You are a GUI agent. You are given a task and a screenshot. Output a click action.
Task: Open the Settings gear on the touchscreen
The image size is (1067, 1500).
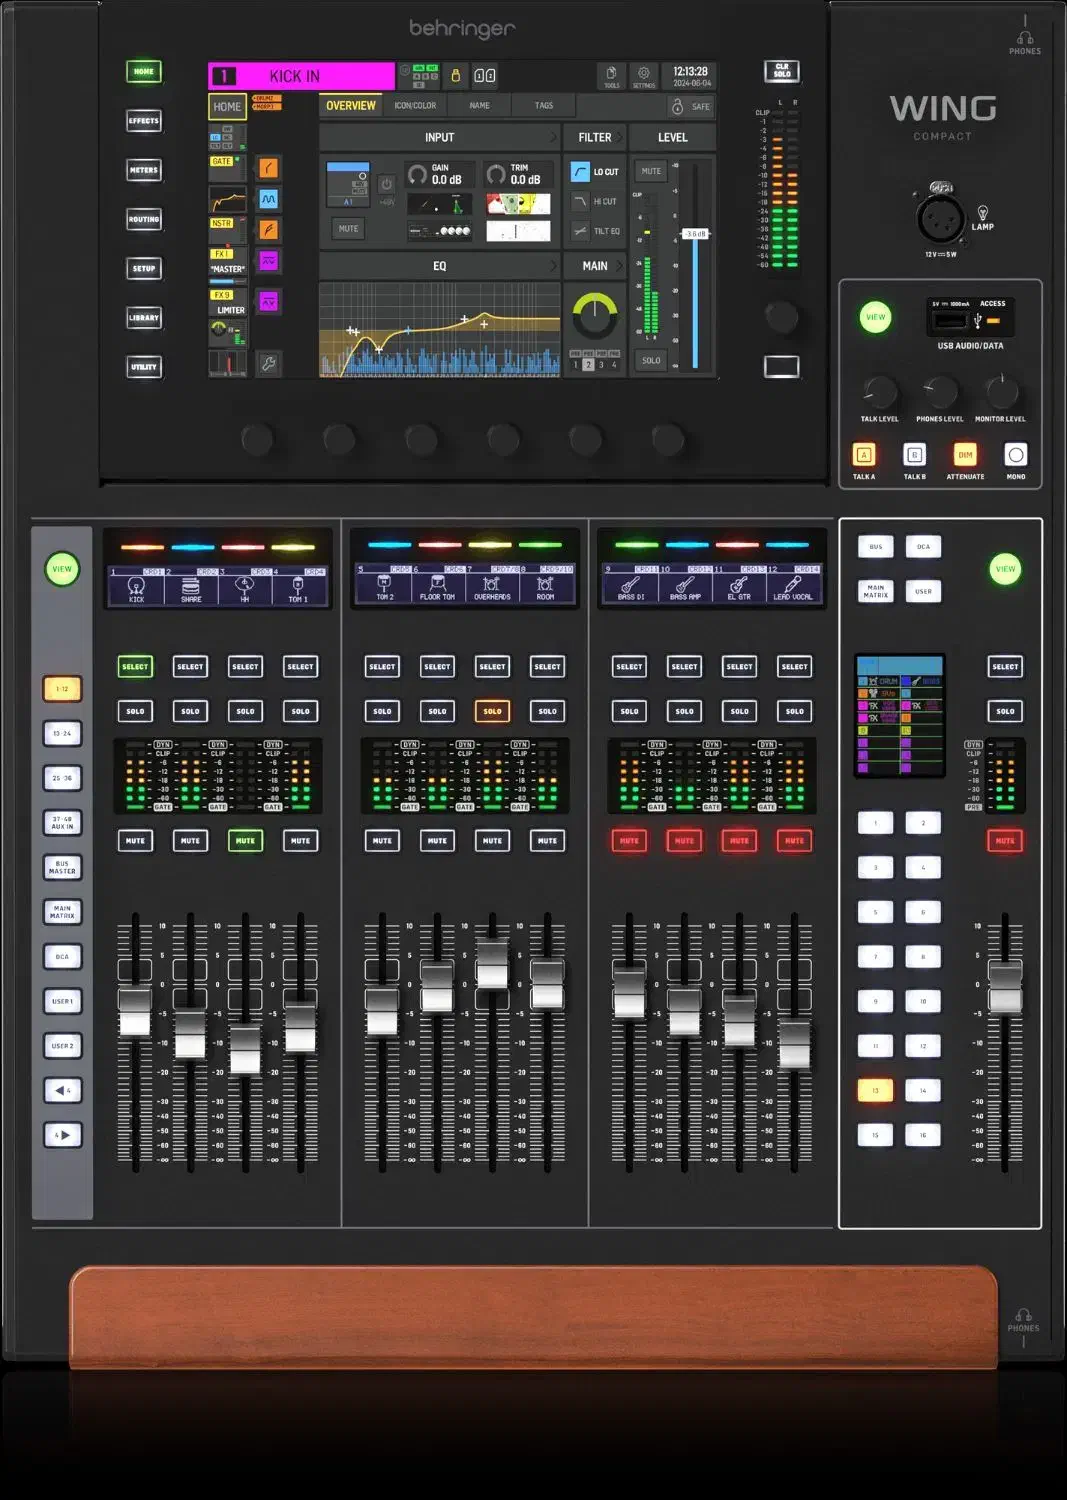point(643,75)
